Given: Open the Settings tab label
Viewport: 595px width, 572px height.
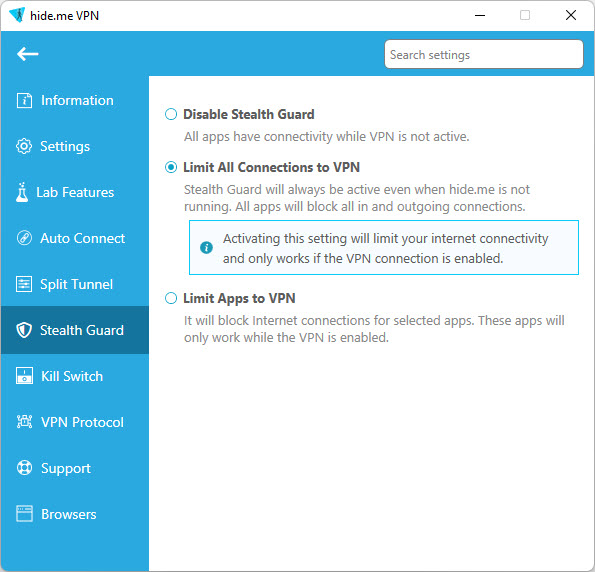Looking at the screenshot, I should pos(65,147).
